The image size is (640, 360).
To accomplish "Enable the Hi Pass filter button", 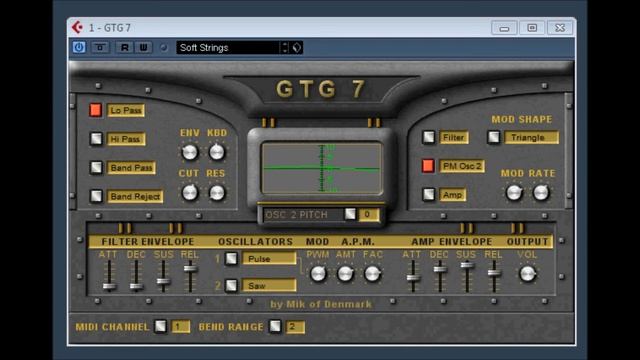I will coord(96,139).
